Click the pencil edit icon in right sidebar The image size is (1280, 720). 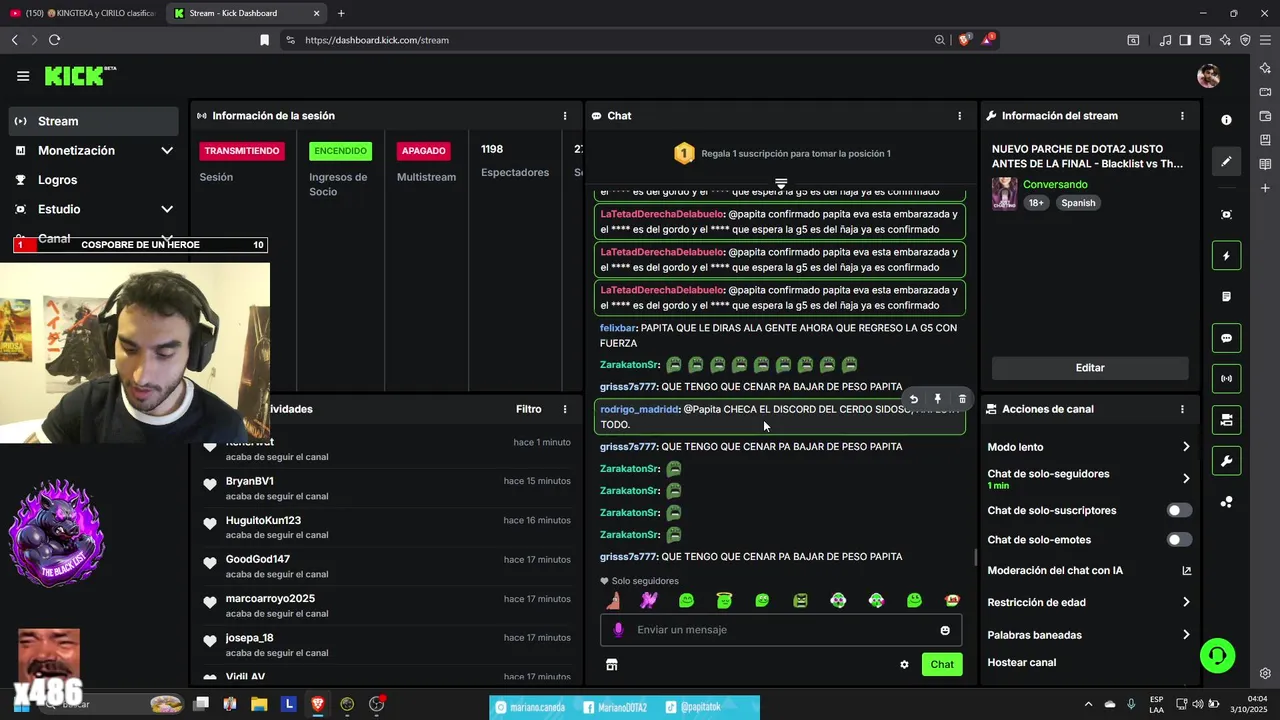[1227, 161]
